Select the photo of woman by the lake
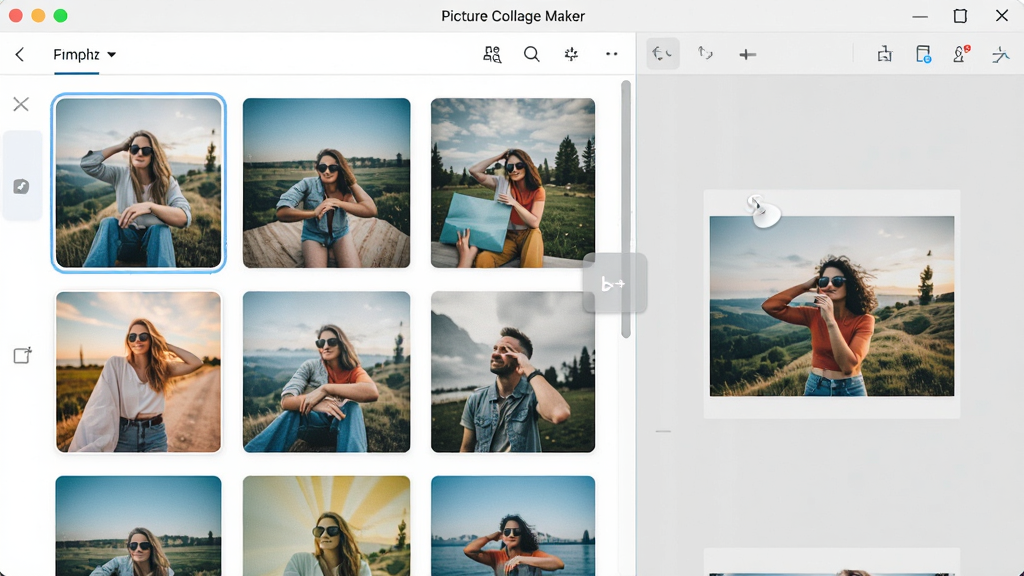The height and width of the screenshot is (576, 1024). (513, 526)
